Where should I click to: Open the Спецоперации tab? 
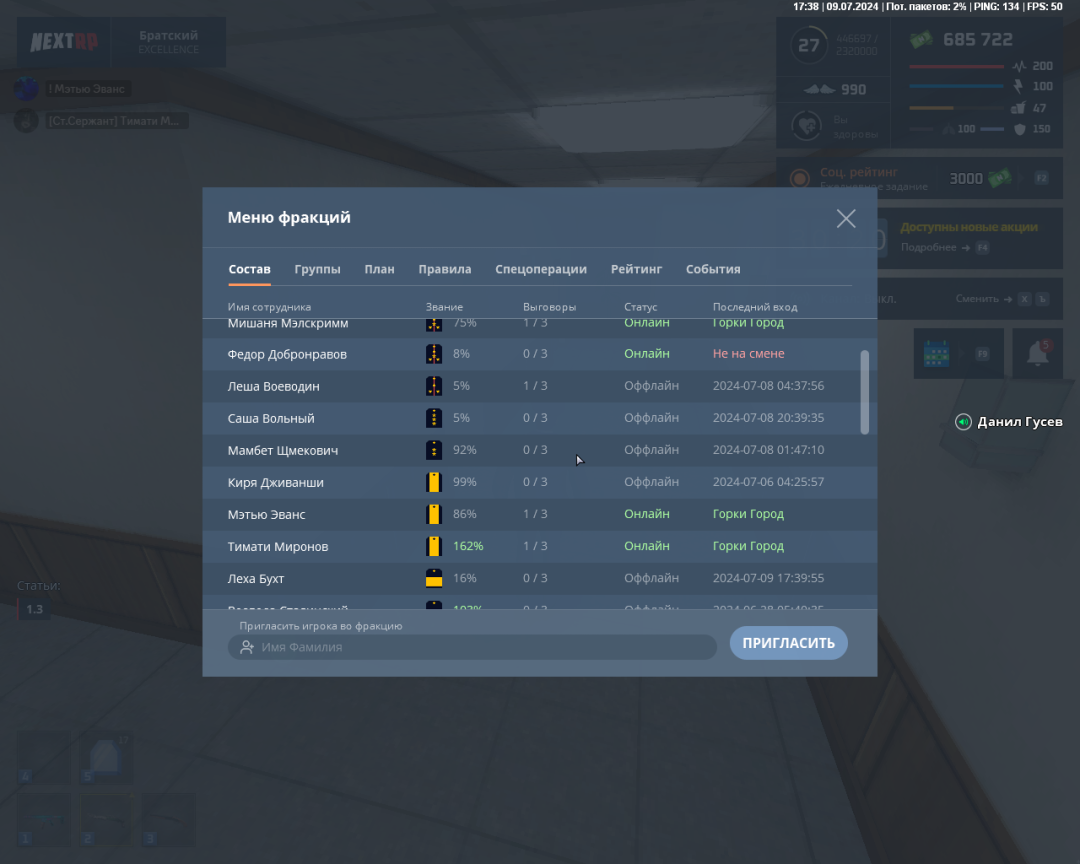(541, 269)
